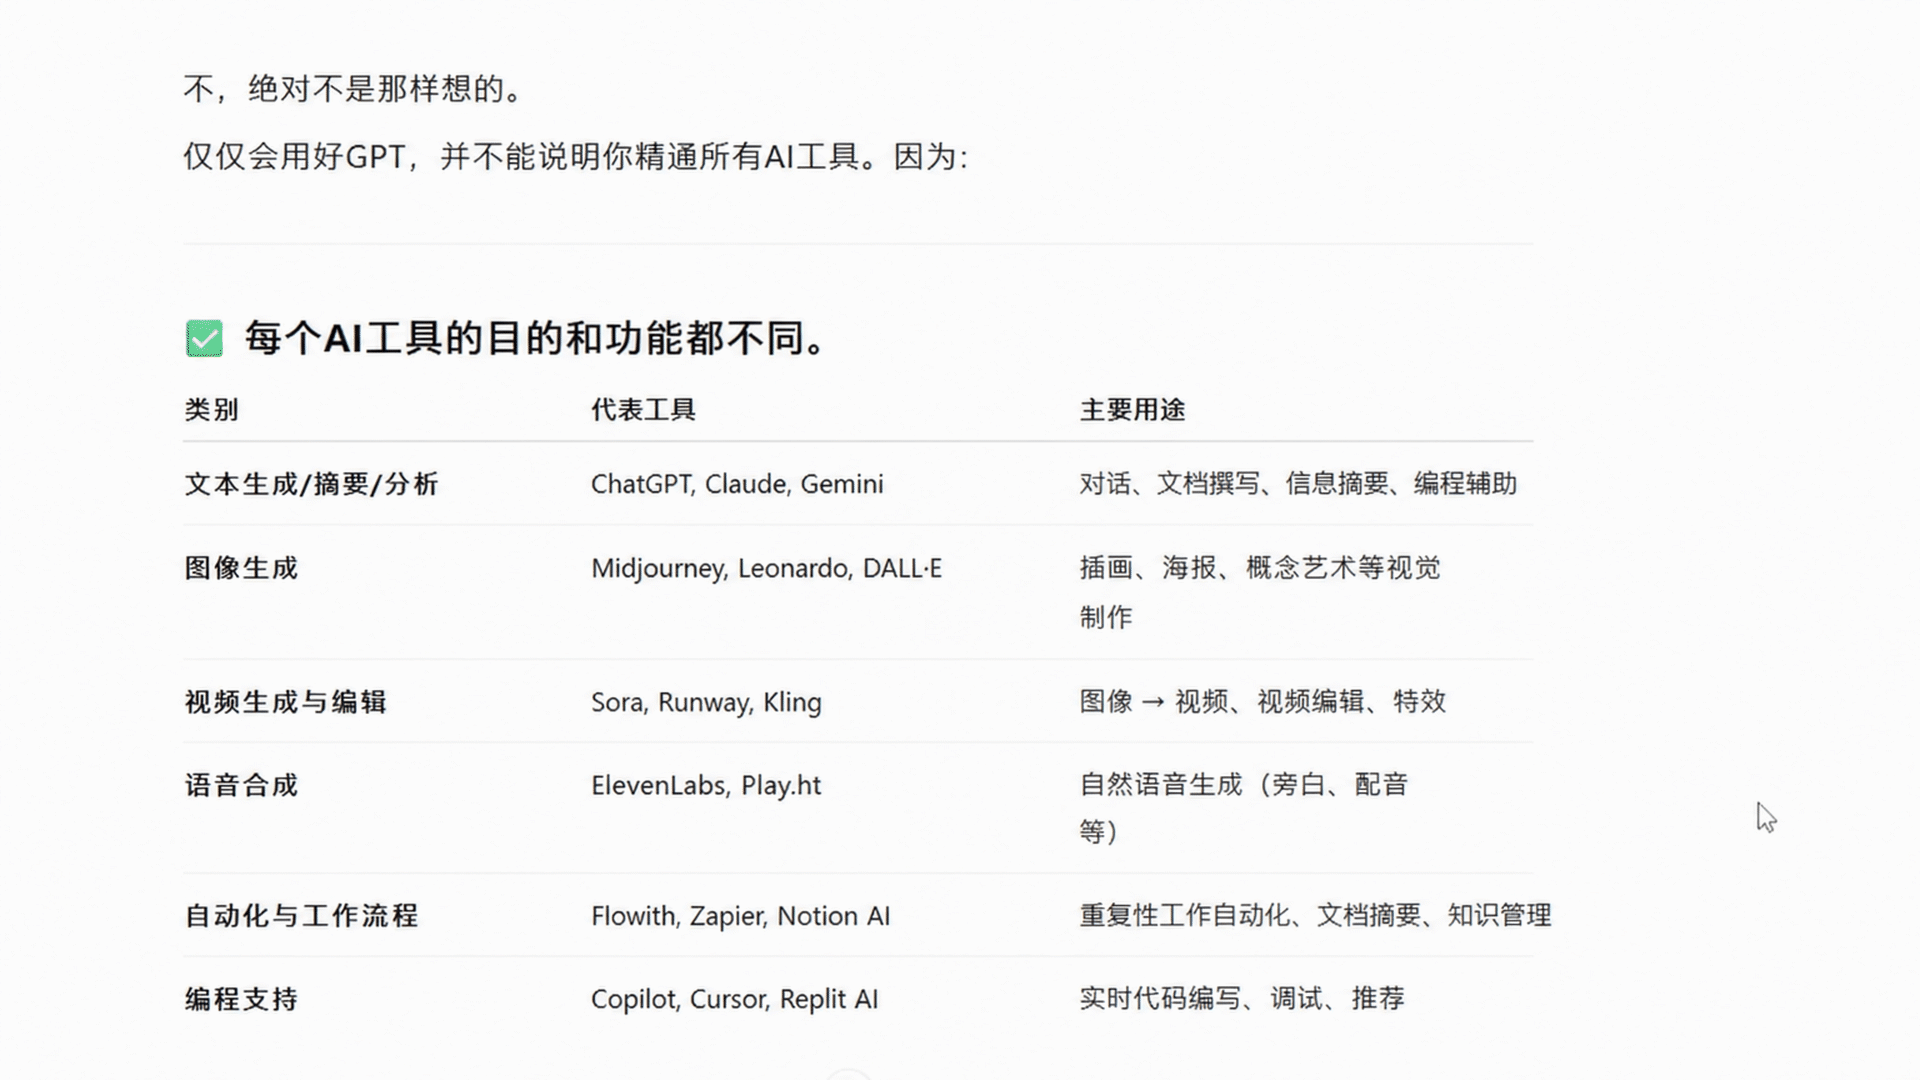Click the 主要用途 column header
The image size is (1920, 1080).
pyautogui.click(x=1132, y=409)
